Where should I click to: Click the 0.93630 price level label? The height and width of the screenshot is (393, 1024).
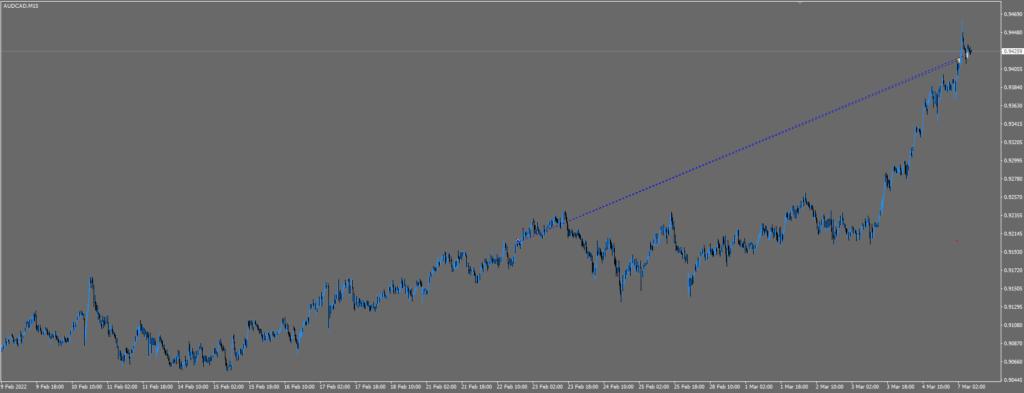1014,105
